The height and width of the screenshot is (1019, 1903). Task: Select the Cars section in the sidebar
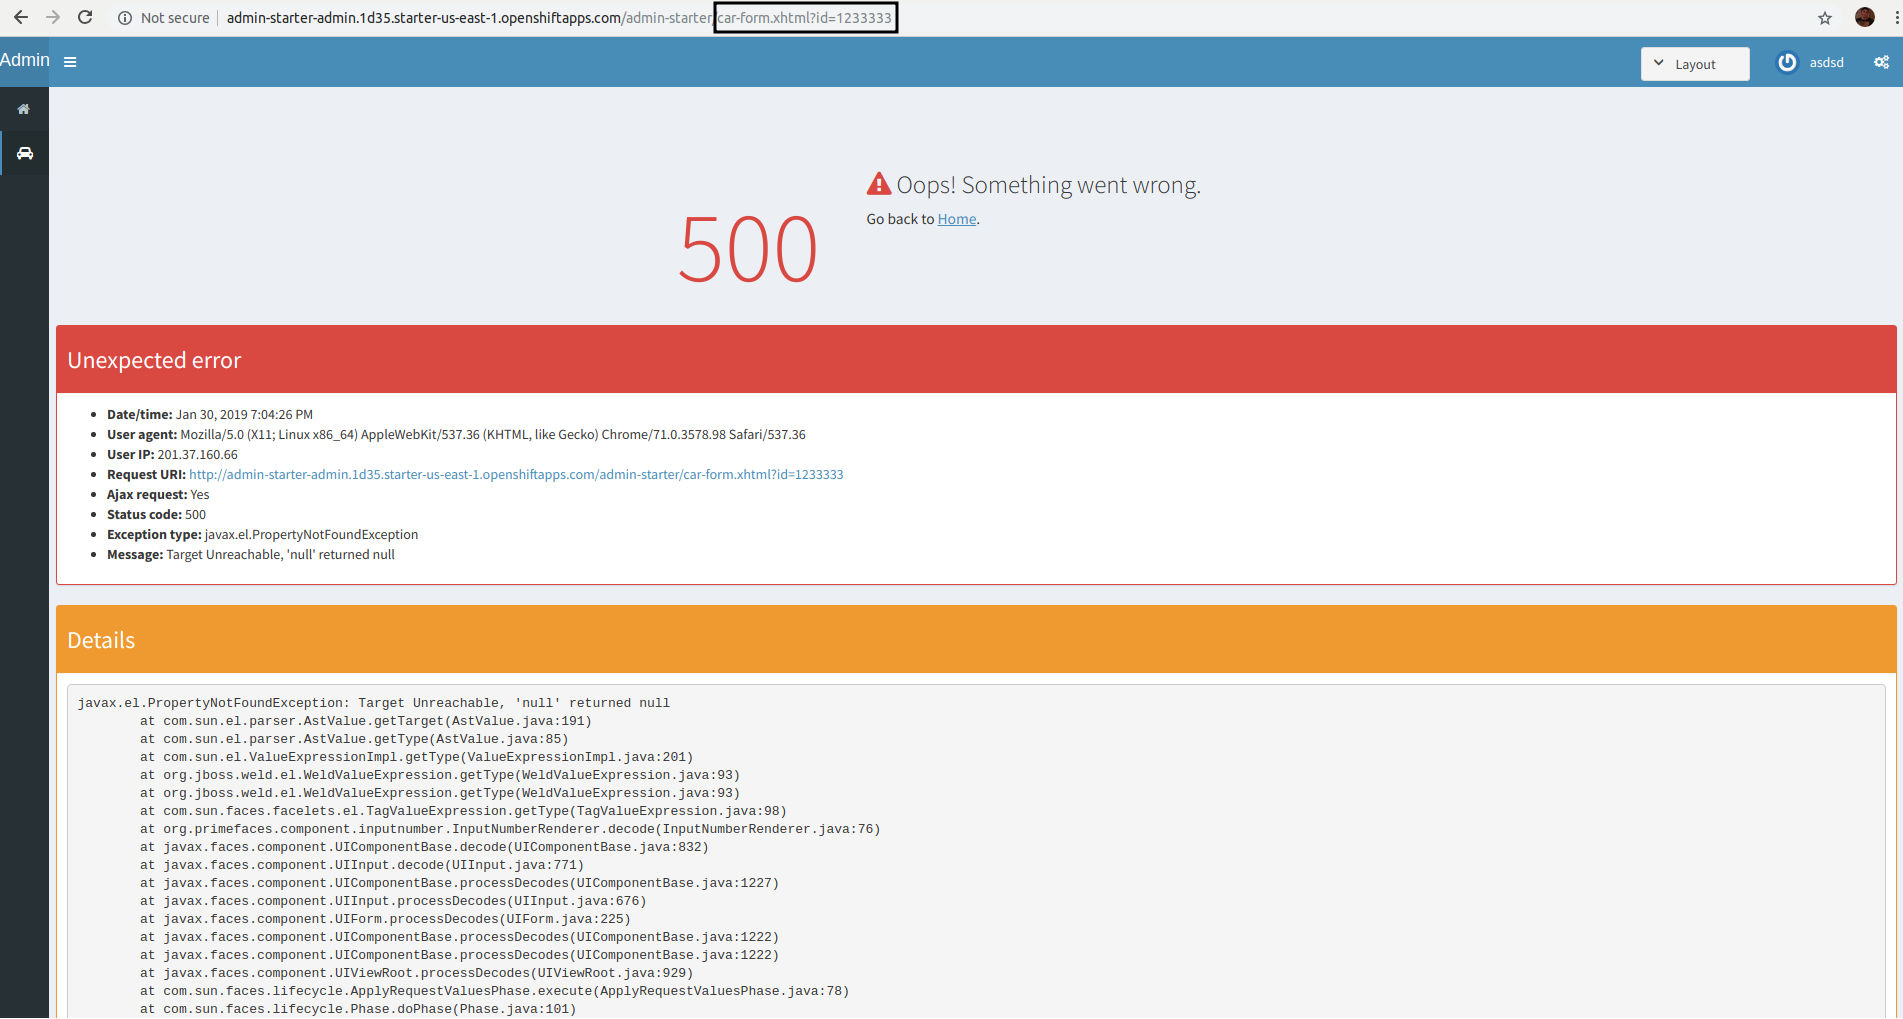pos(24,152)
